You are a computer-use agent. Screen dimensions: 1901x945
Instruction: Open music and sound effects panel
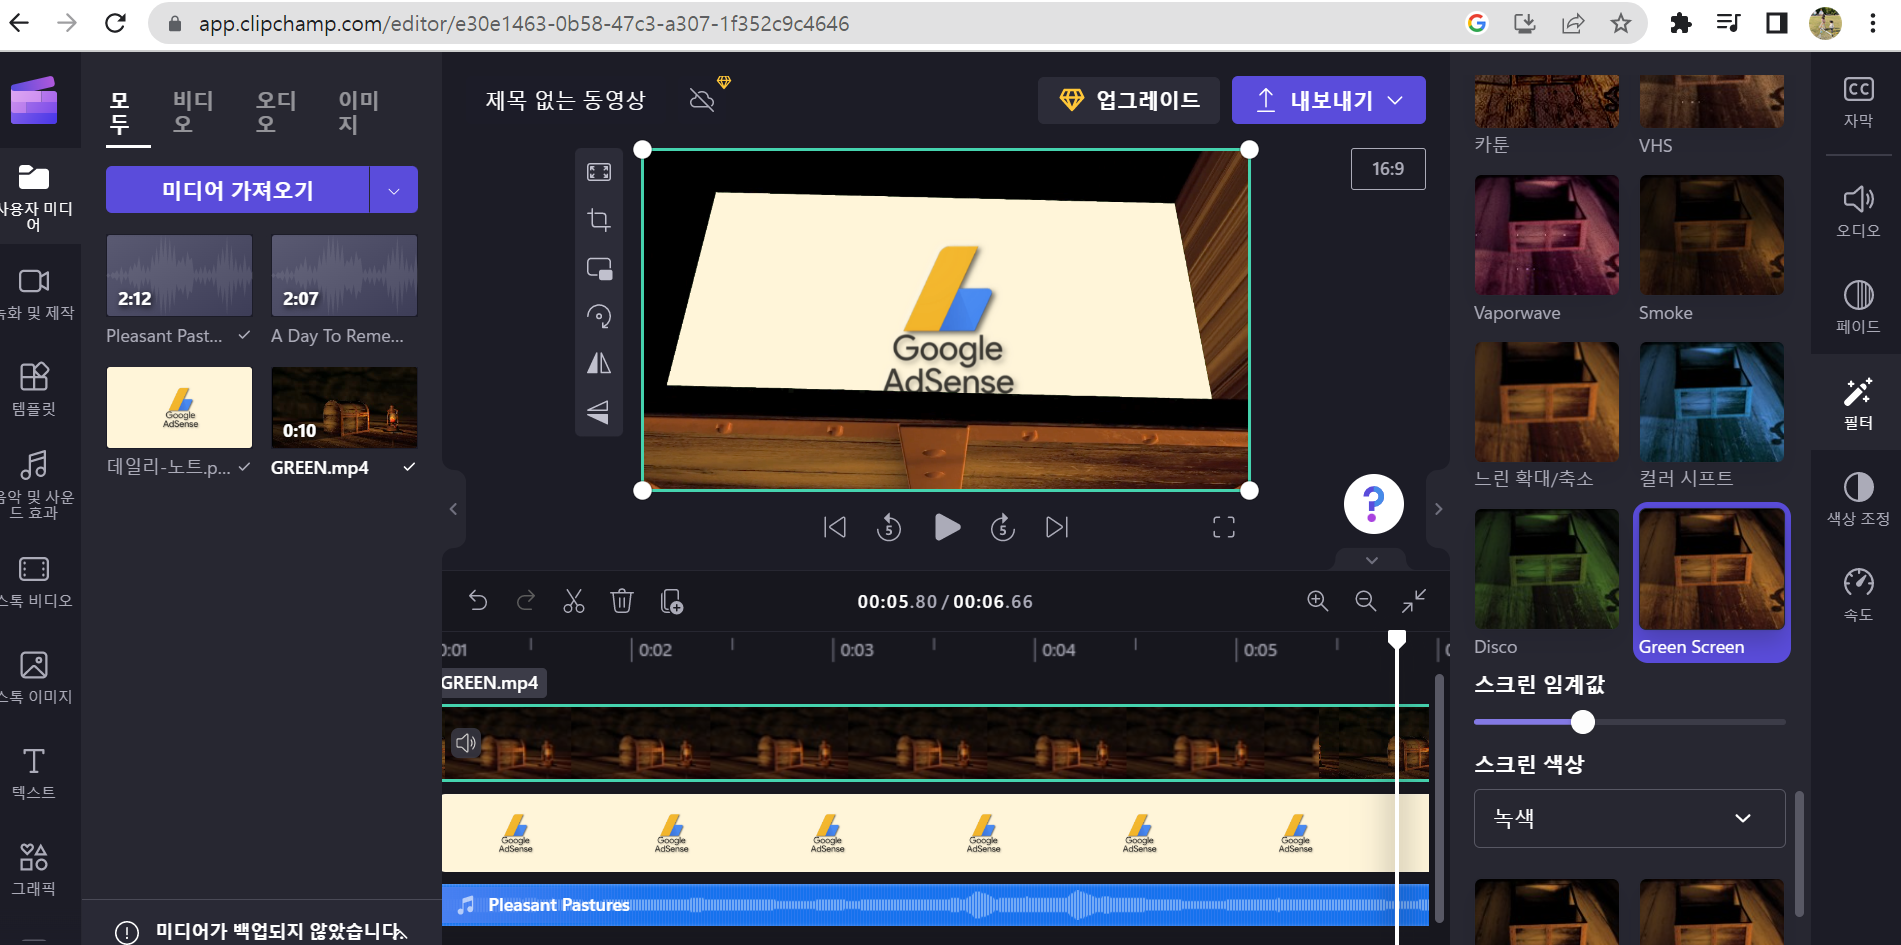(34, 484)
